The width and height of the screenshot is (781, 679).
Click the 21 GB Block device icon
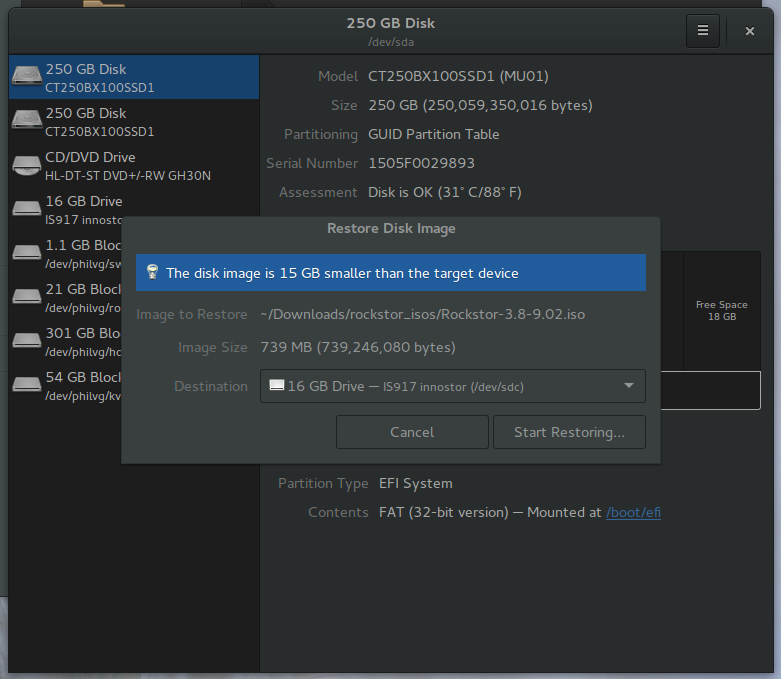tap(26, 297)
